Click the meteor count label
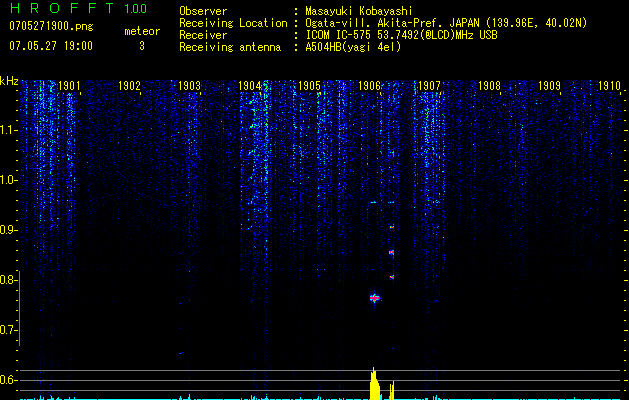The image size is (629, 400). click(x=142, y=31)
